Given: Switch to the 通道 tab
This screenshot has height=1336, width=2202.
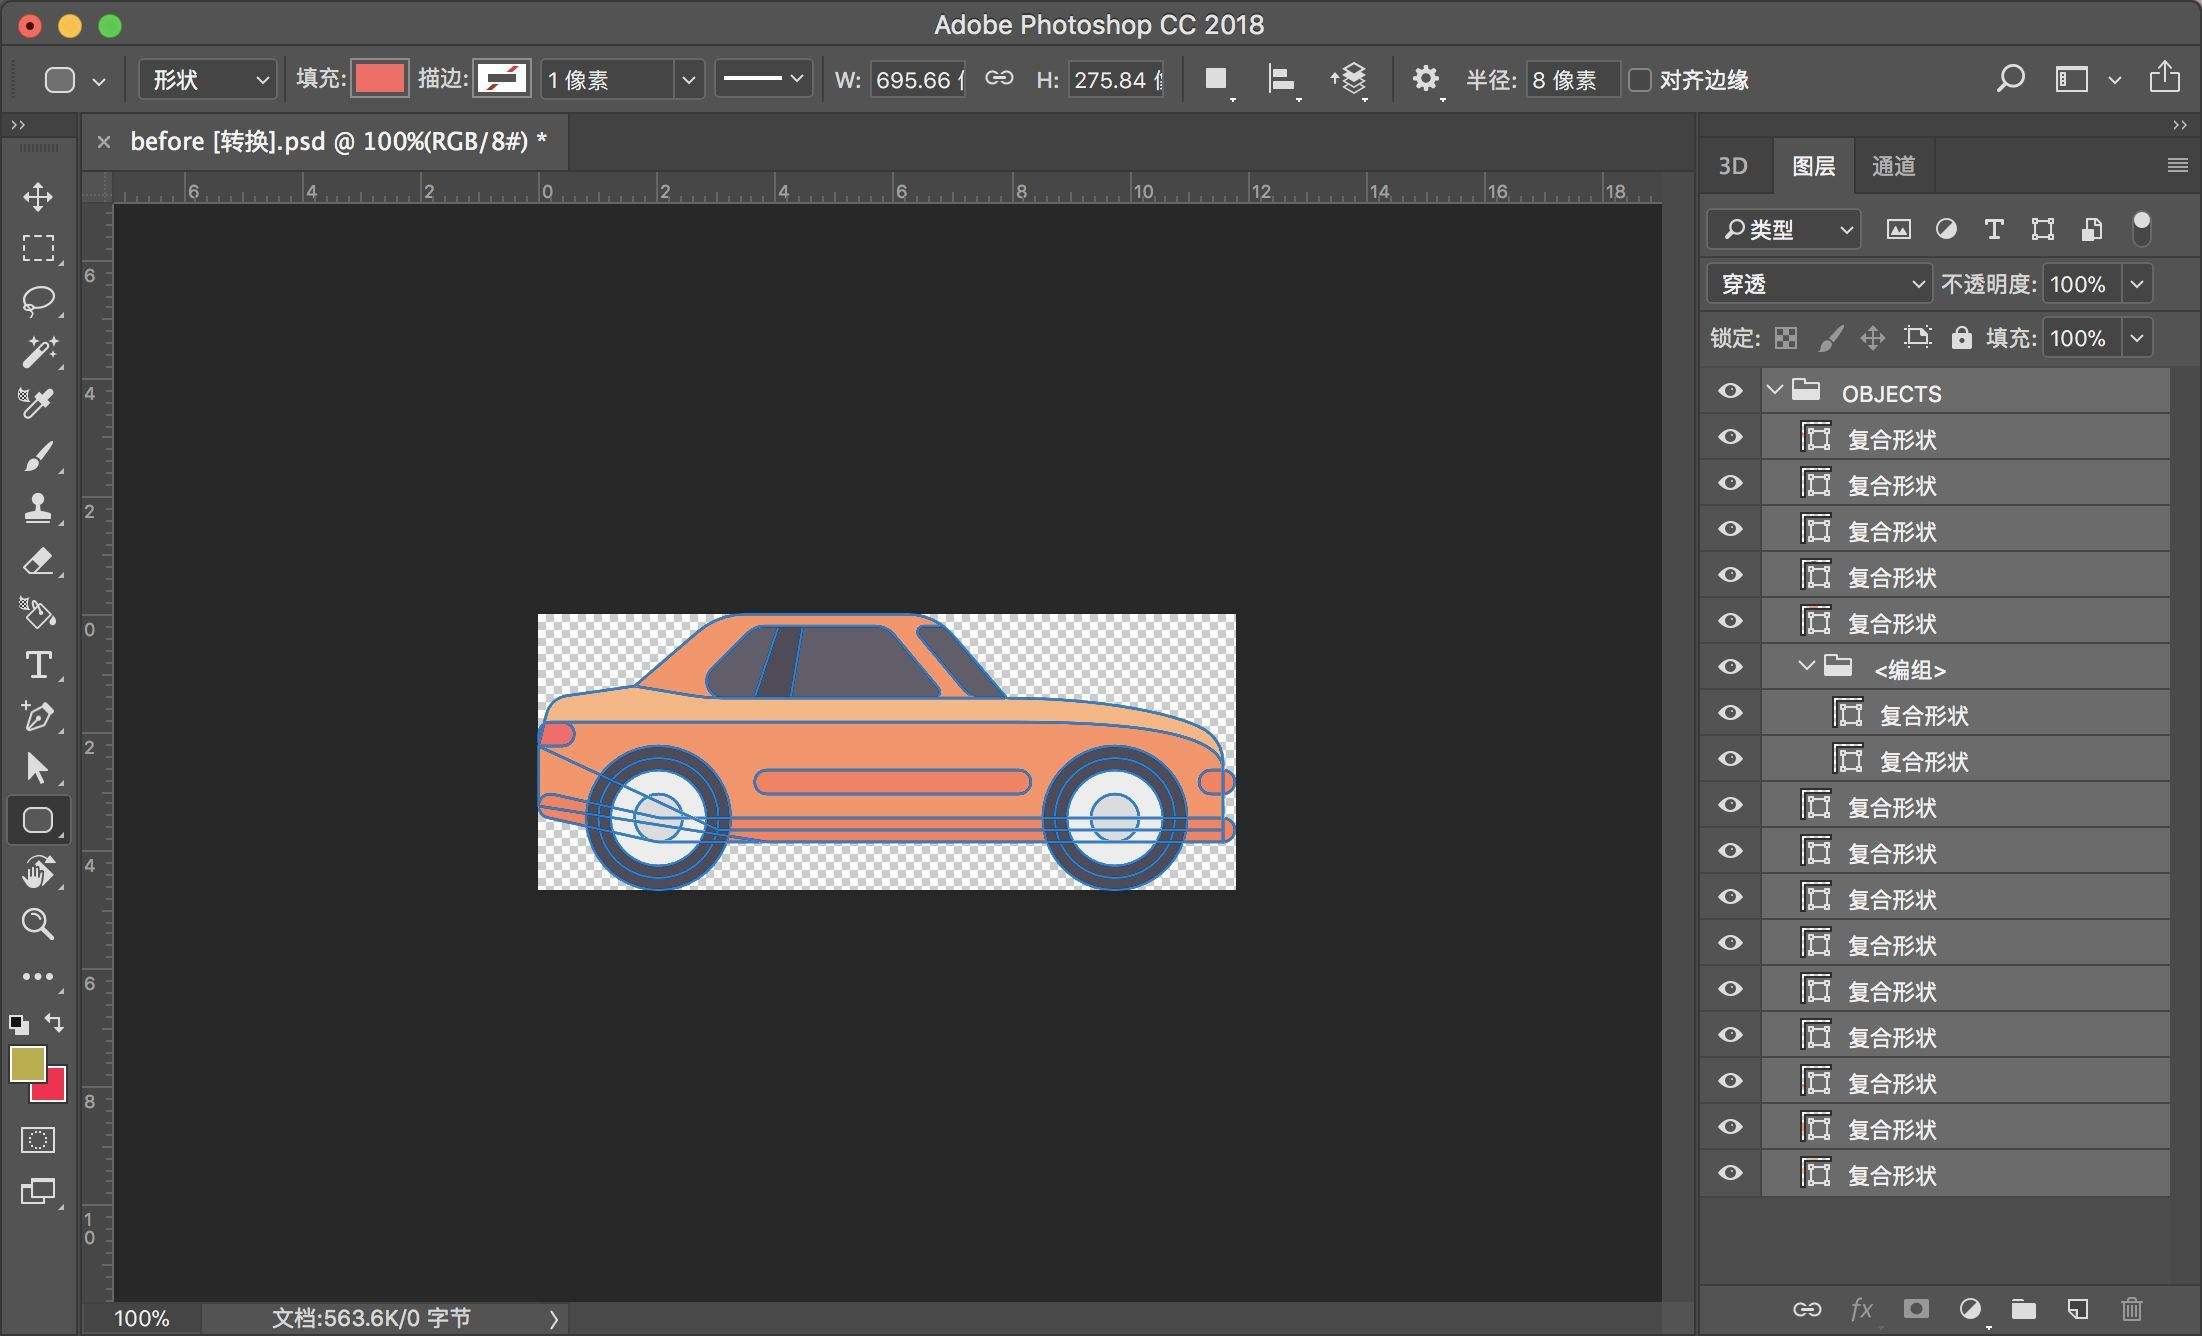Looking at the screenshot, I should click(1893, 166).
